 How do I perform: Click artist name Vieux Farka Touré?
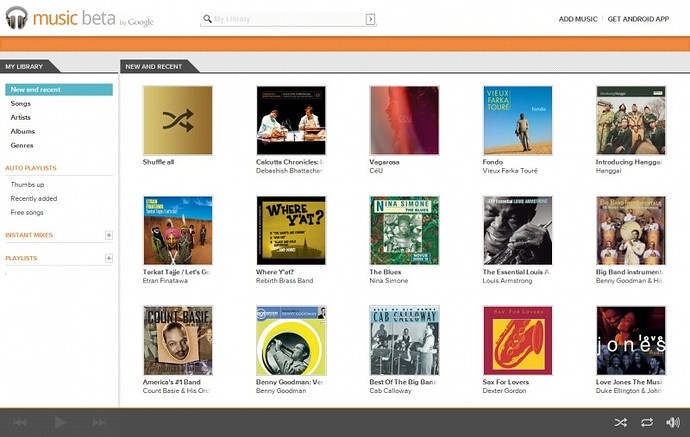(510, 171)
